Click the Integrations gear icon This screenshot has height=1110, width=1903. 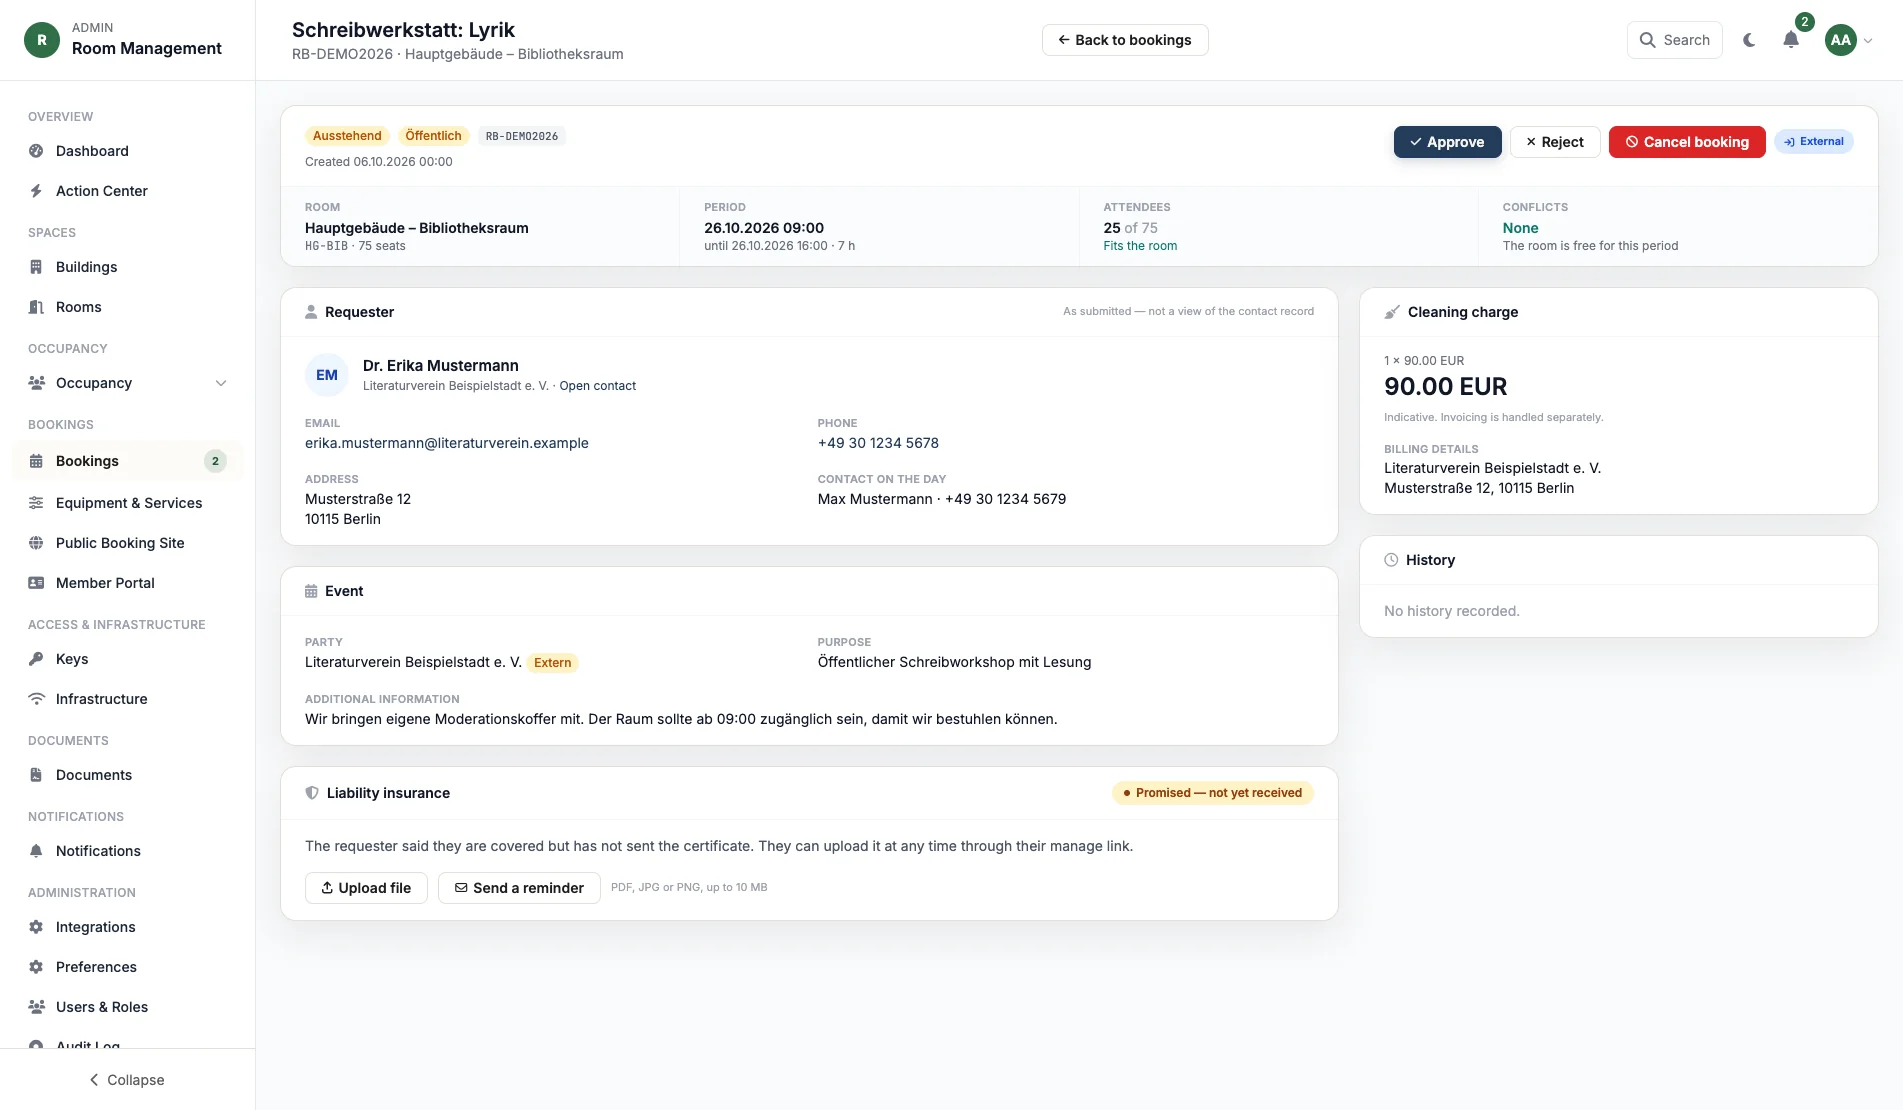36,927
